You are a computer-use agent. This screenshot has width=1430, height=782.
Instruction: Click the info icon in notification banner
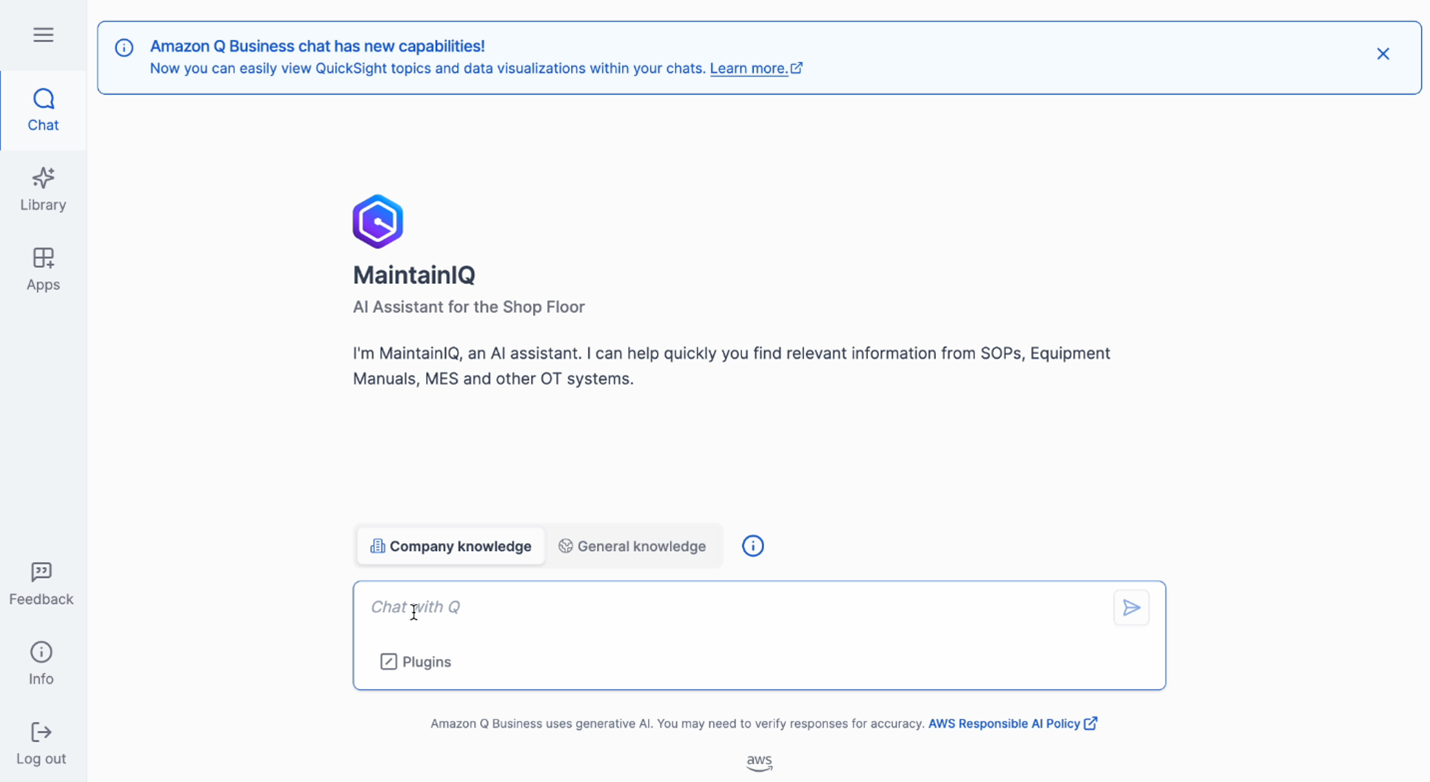click(124, 48)
